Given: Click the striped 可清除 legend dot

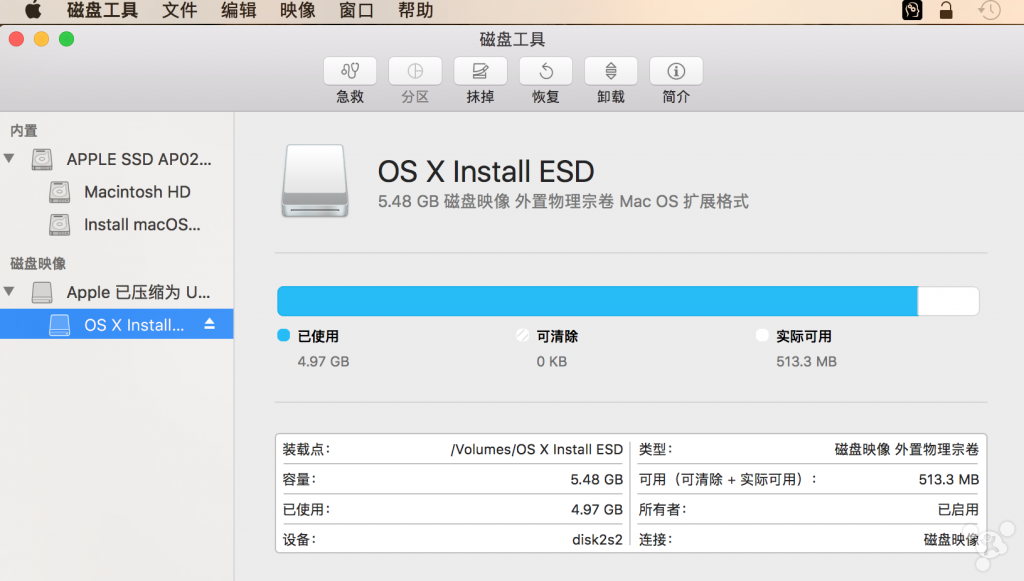Looking at the screenshot, I should pos(522,336).
